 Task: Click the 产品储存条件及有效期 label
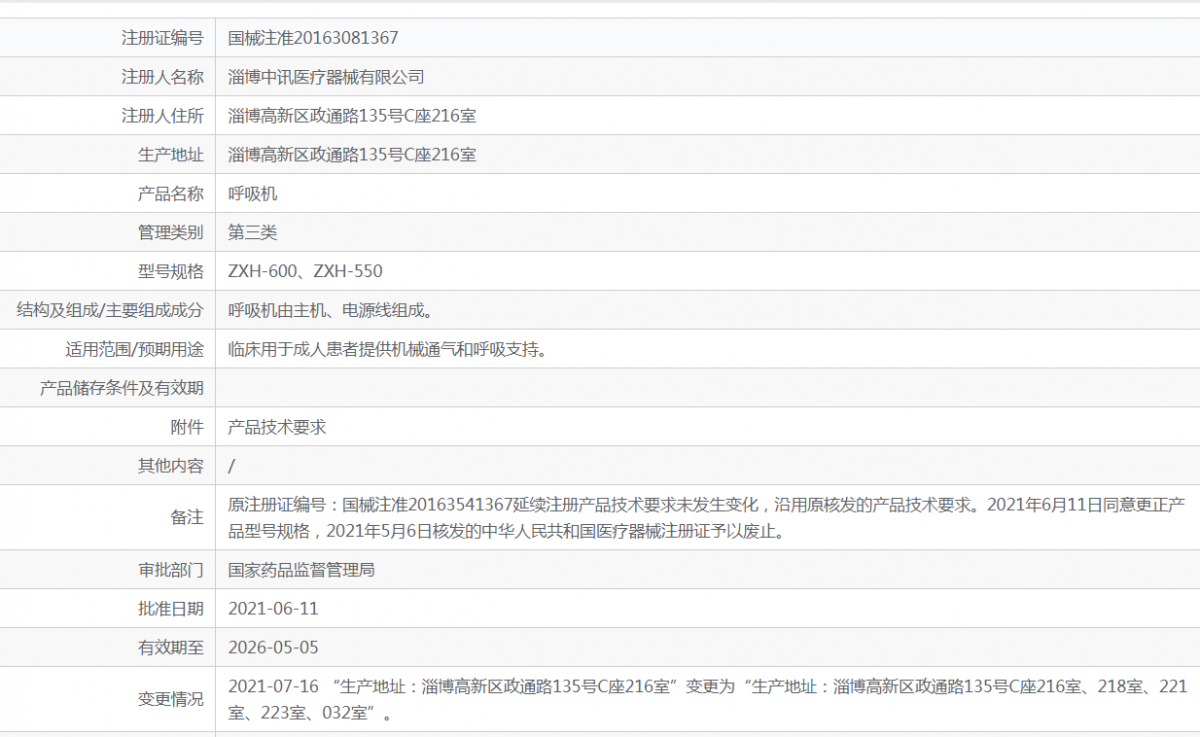122,389
